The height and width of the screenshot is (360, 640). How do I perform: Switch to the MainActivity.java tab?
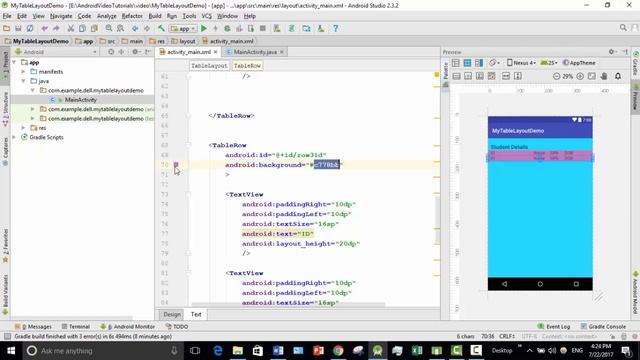coord(255,52)
